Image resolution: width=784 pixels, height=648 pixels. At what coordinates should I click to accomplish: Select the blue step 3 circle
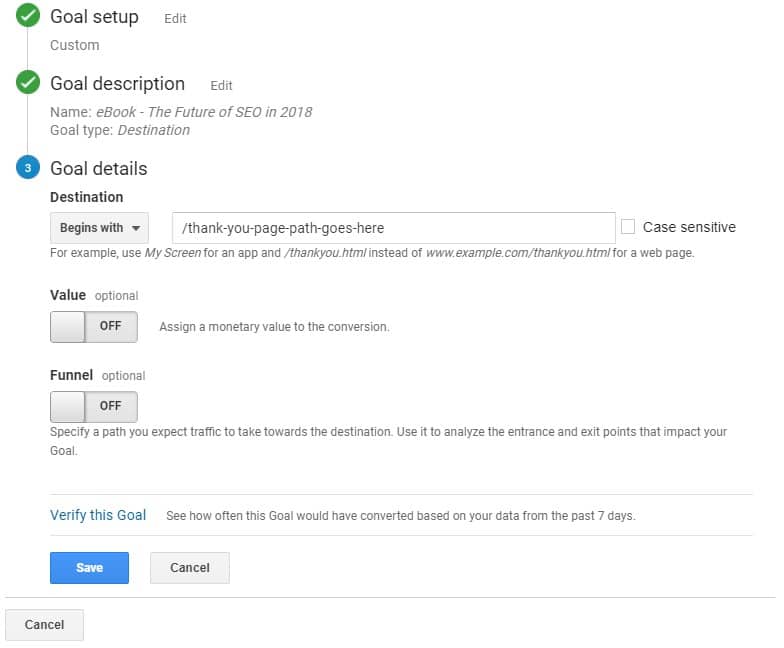(28, 168)
